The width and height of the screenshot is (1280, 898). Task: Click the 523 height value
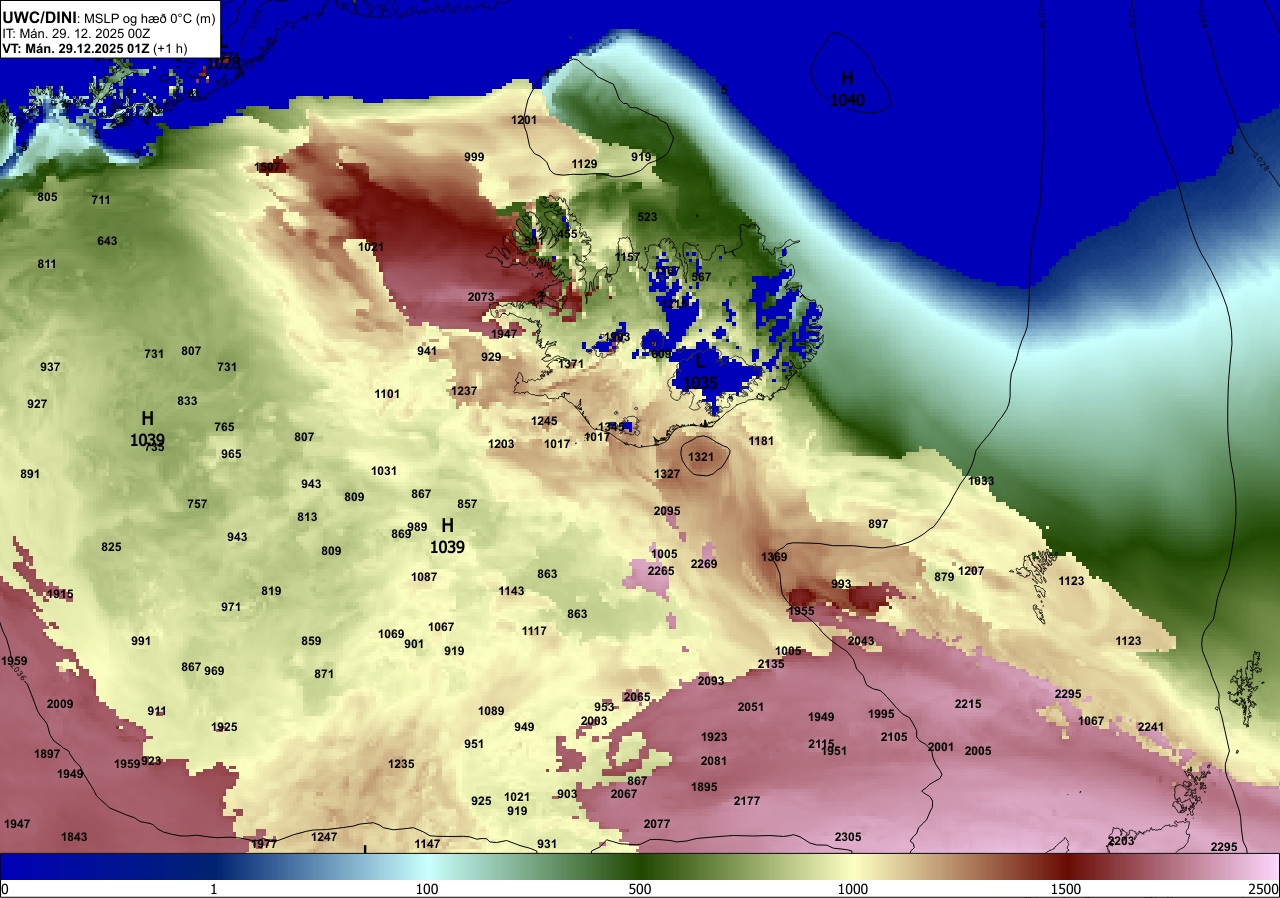point(647,217)
